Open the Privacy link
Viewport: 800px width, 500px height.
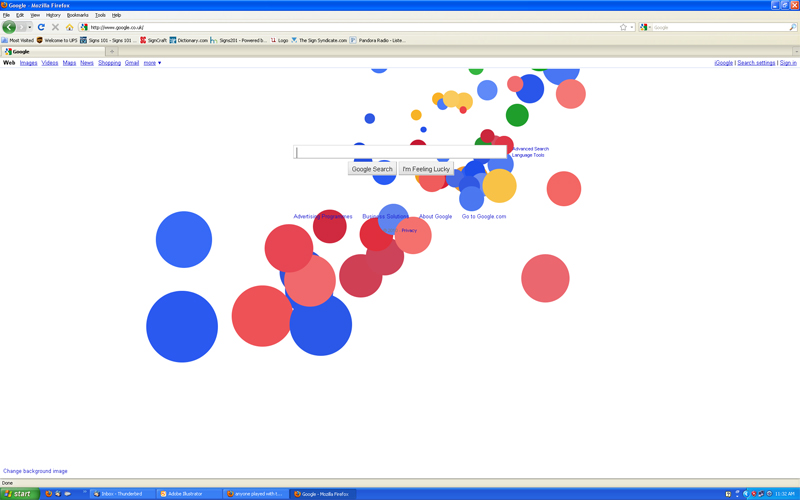[x=409, y=231]
